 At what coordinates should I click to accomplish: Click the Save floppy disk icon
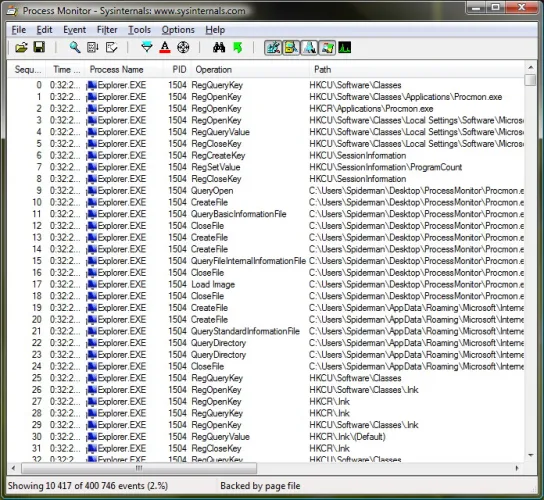pyautogui.click(x=39, y=47)
